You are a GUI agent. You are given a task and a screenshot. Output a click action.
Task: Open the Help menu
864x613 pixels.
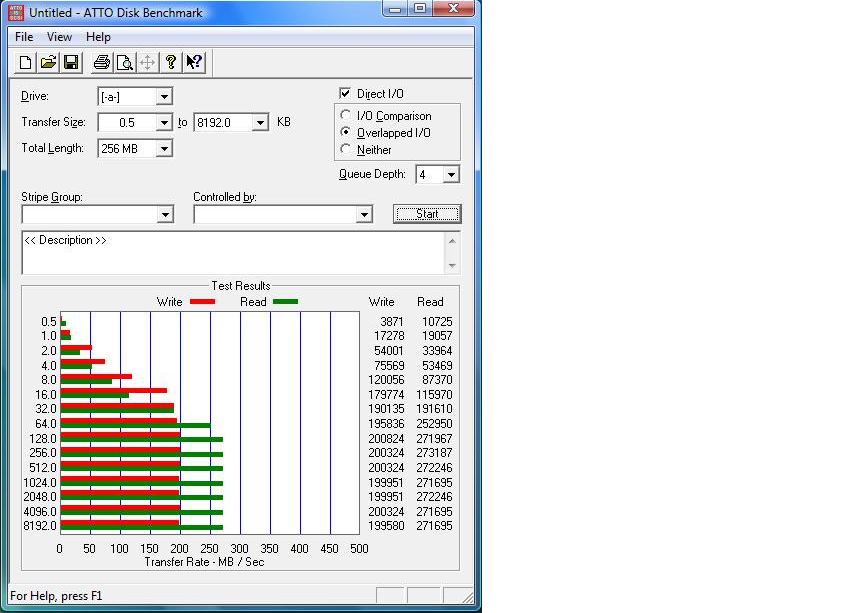[98, 37]
